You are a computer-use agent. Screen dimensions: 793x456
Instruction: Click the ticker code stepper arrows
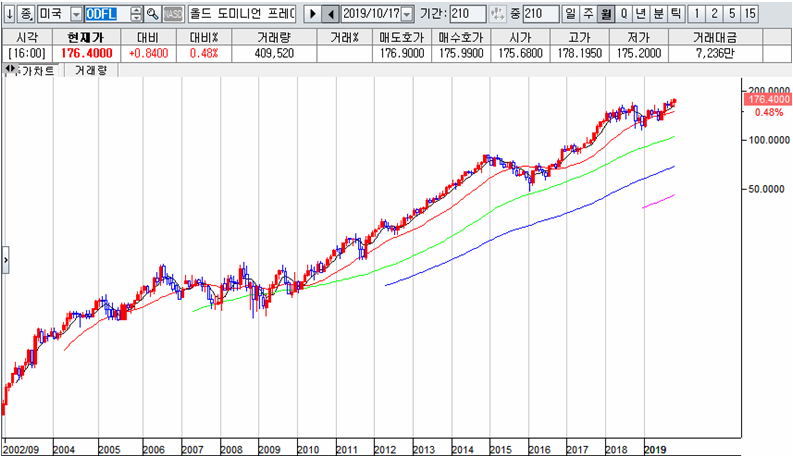click(x=136, y=14)
